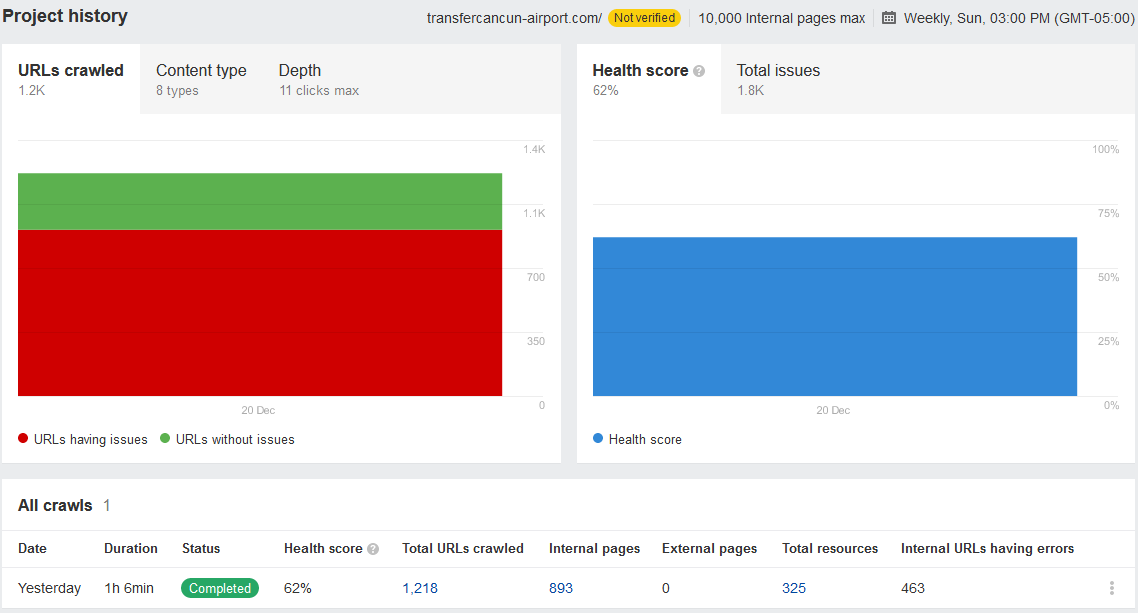Click the help icon next to Health score tab
1138x613 pixels.
(x=699, y=71)
